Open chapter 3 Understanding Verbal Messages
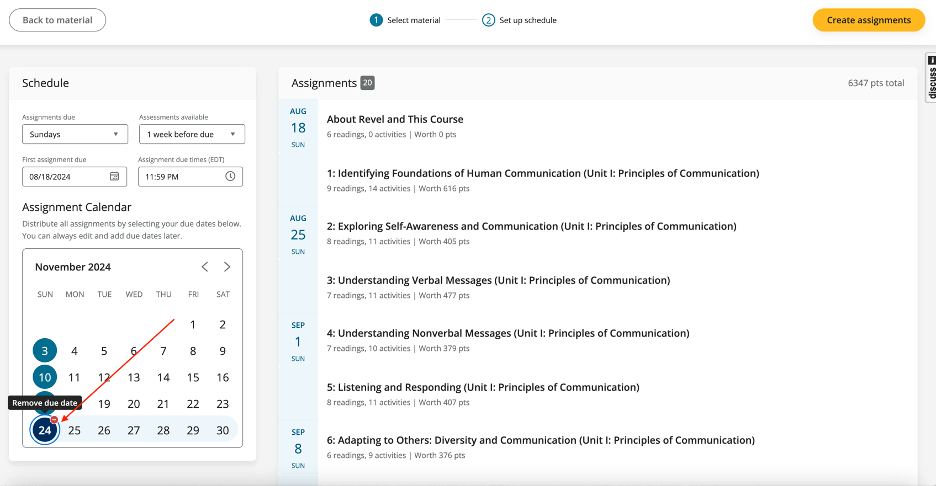936x486 pixels. (x=498, y=280)
